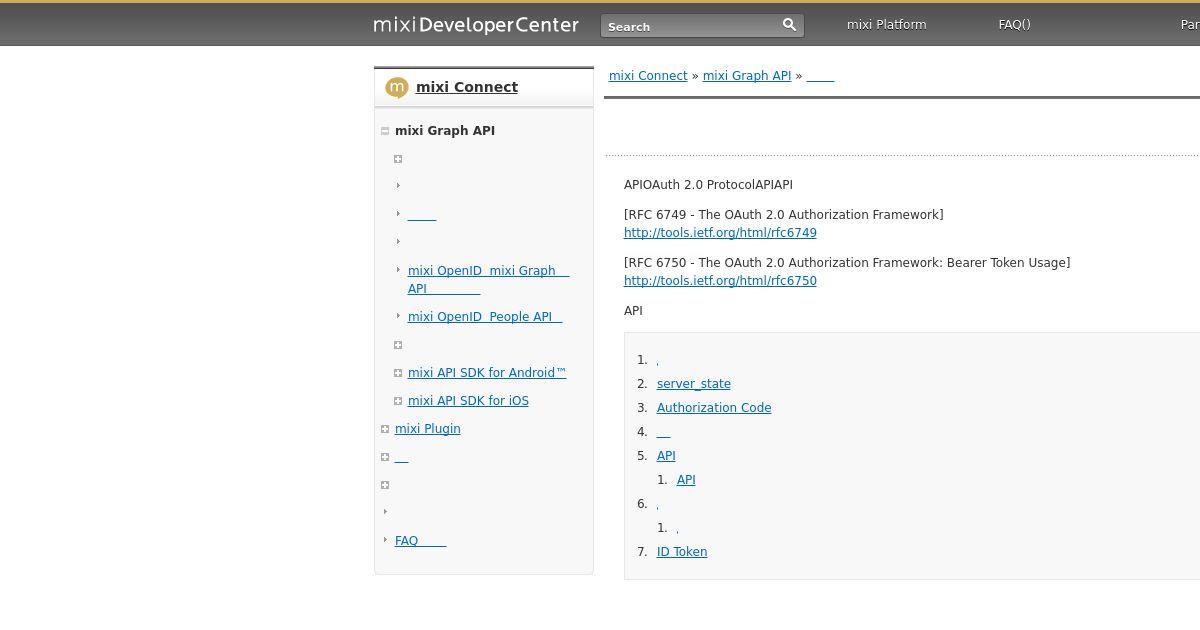Click the bullet arrow beside mixi OpenID People API
Screen dimensions: 1200x630
(398, 316)
